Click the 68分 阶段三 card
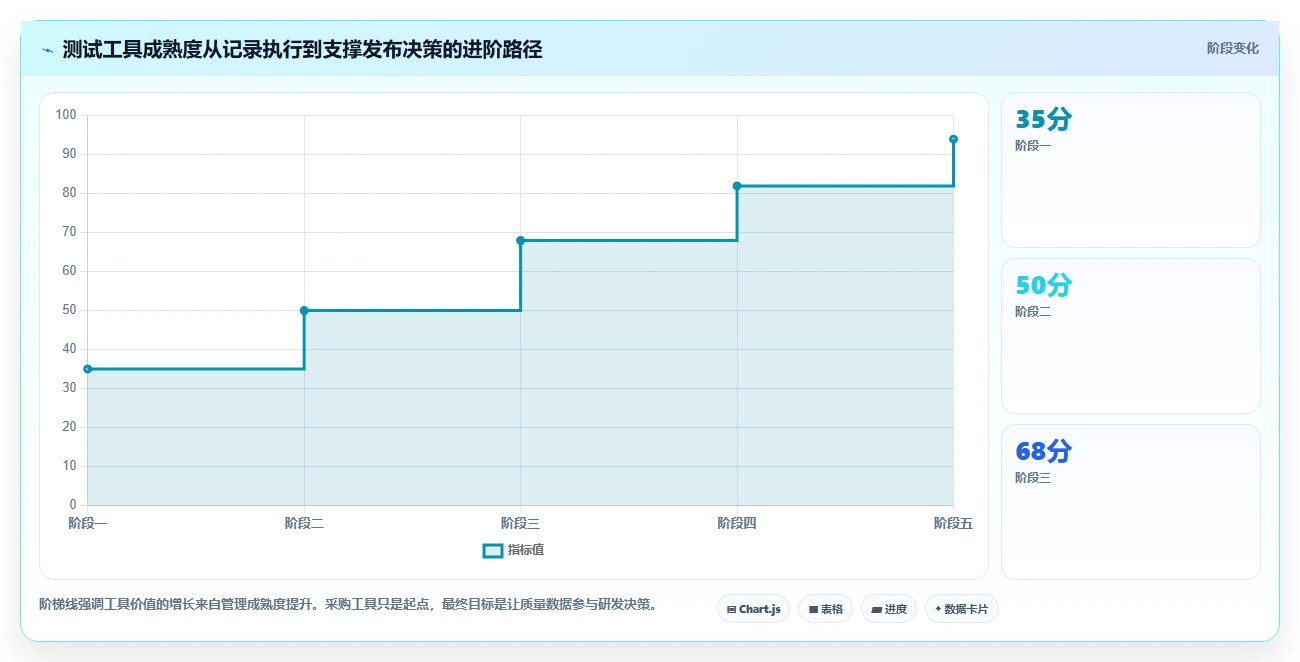Image resolution: width=1300 pixels, height=662 pixels. [x=1131, y=502]
